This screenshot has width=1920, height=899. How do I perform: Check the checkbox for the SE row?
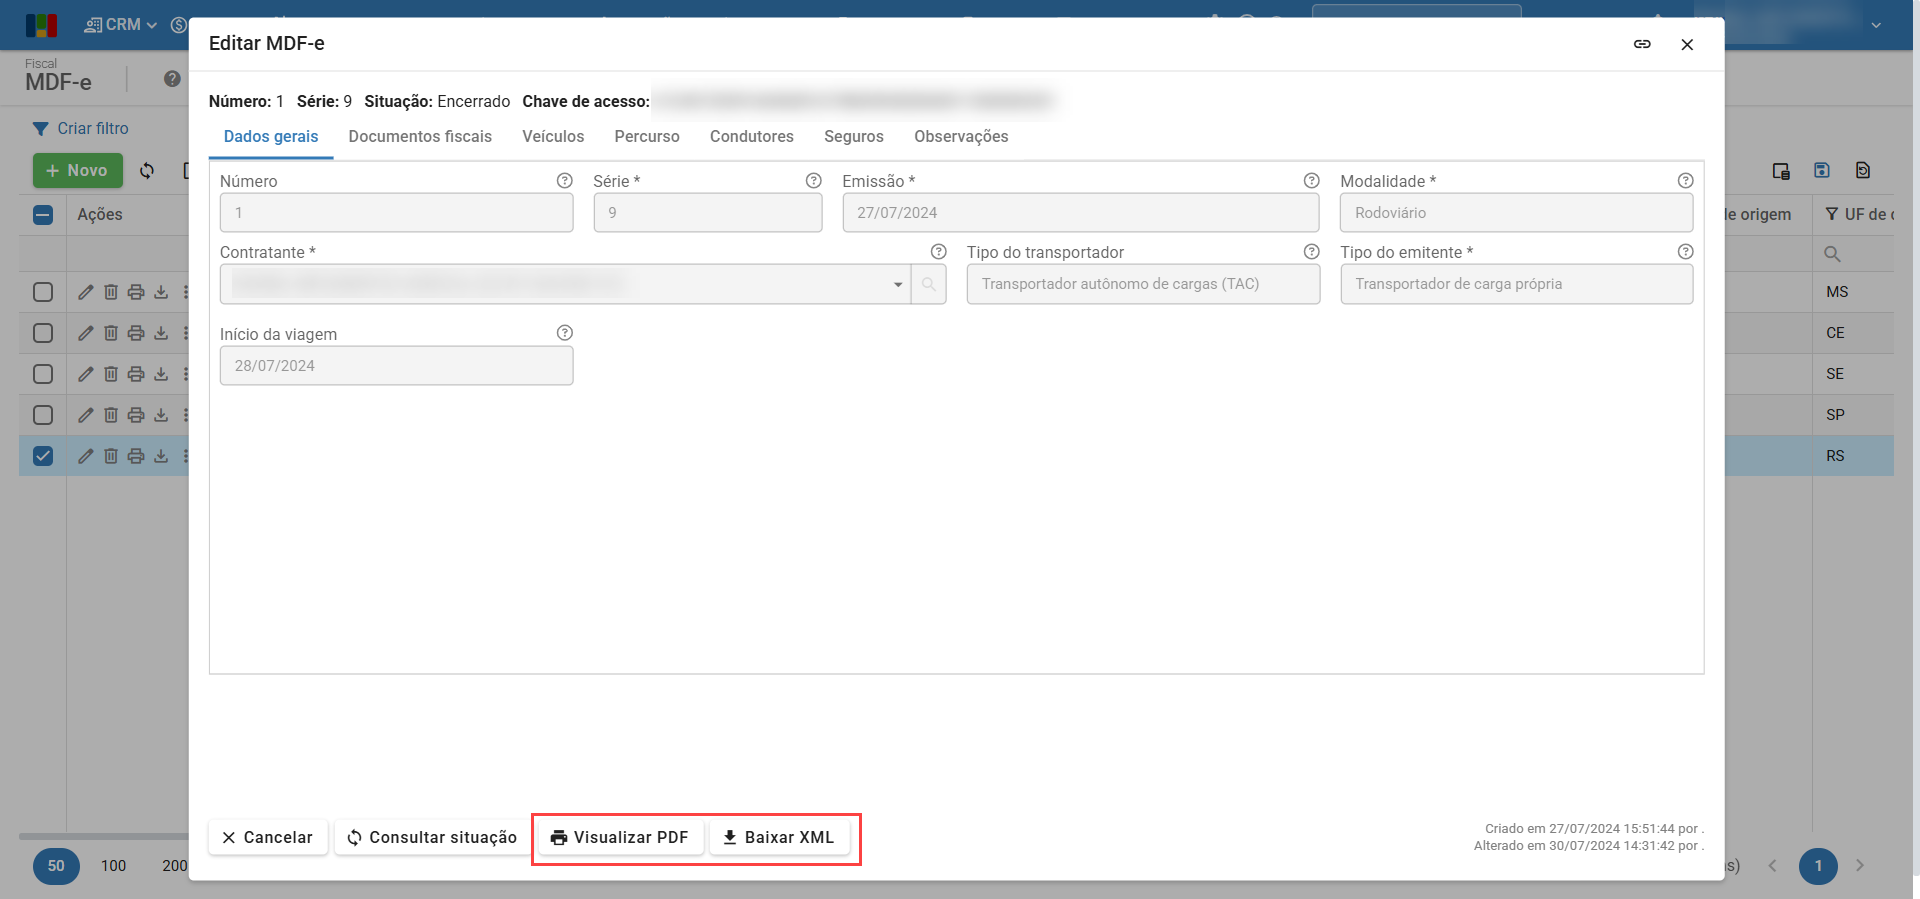point(43,374)
